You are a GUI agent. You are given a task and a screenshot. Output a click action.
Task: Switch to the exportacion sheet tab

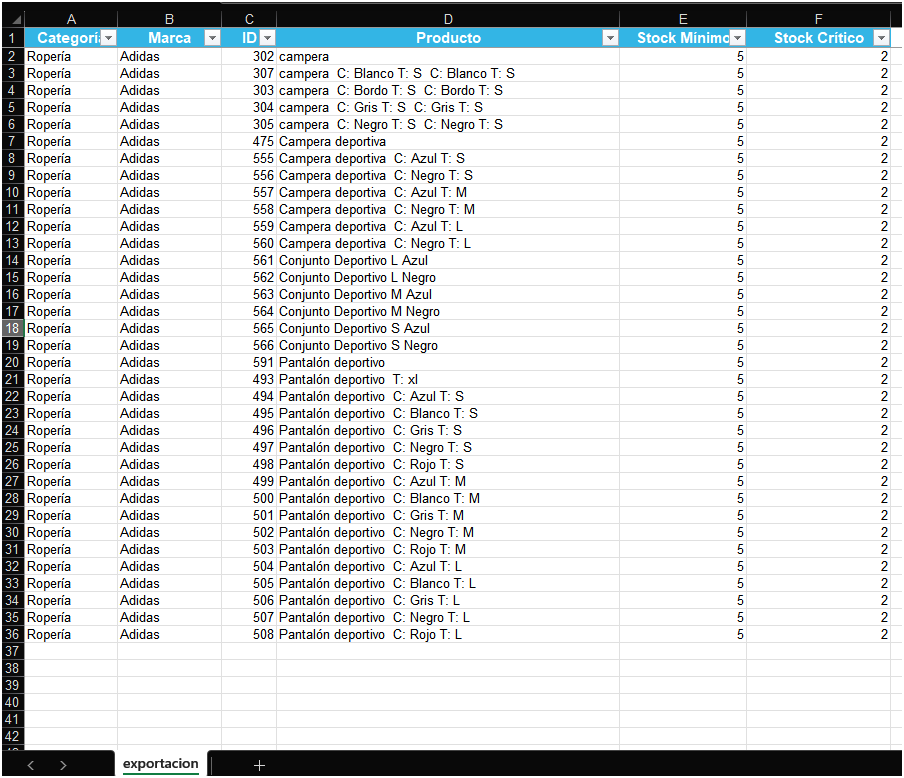tap(160, 764)
